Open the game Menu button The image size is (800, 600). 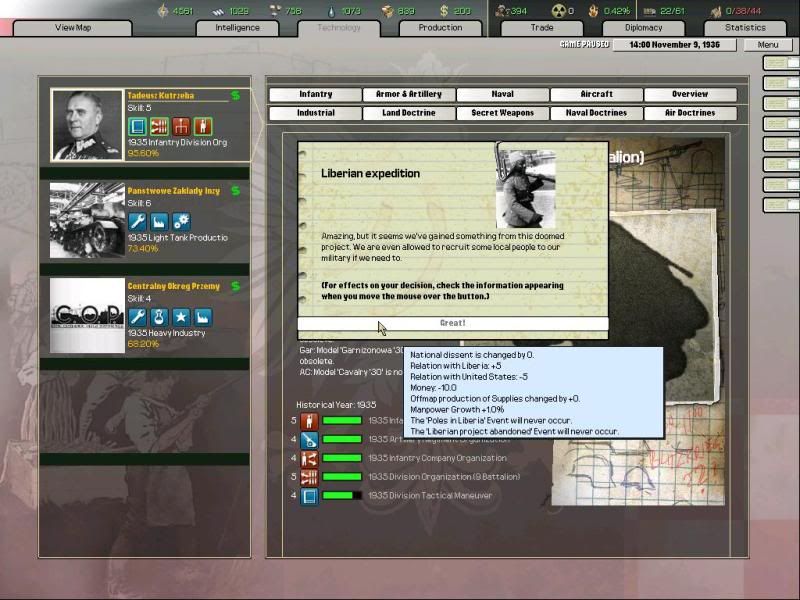[768, 45]
